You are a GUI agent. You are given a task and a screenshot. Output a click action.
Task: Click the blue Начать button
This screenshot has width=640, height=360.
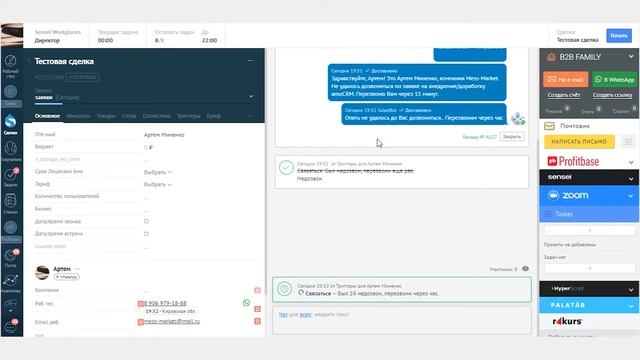point(619,36)
